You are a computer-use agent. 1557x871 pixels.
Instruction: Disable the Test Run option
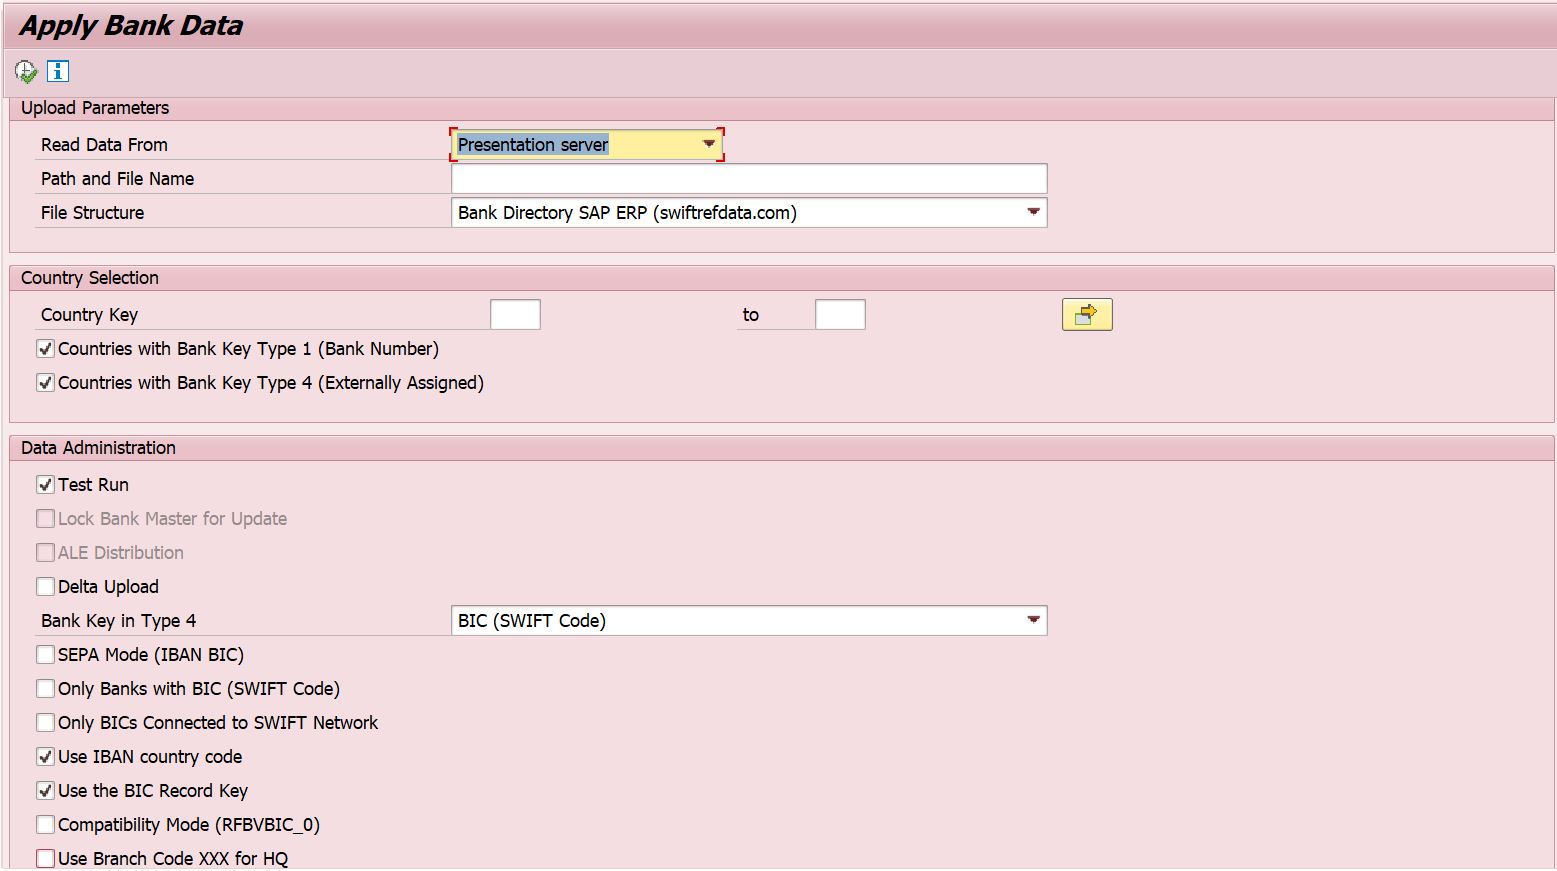coord(45,484)
